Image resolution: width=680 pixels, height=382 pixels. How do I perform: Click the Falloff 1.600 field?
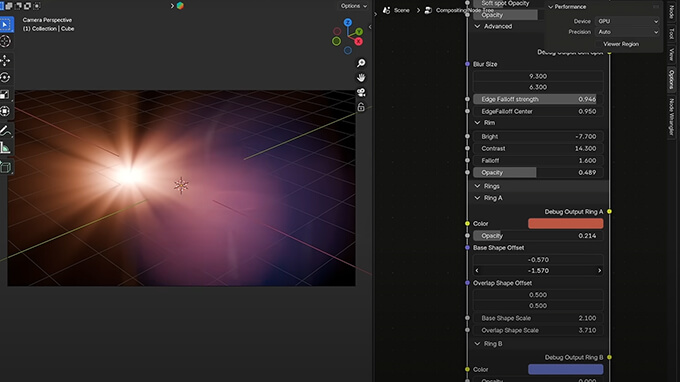click(x=538, y=160)
